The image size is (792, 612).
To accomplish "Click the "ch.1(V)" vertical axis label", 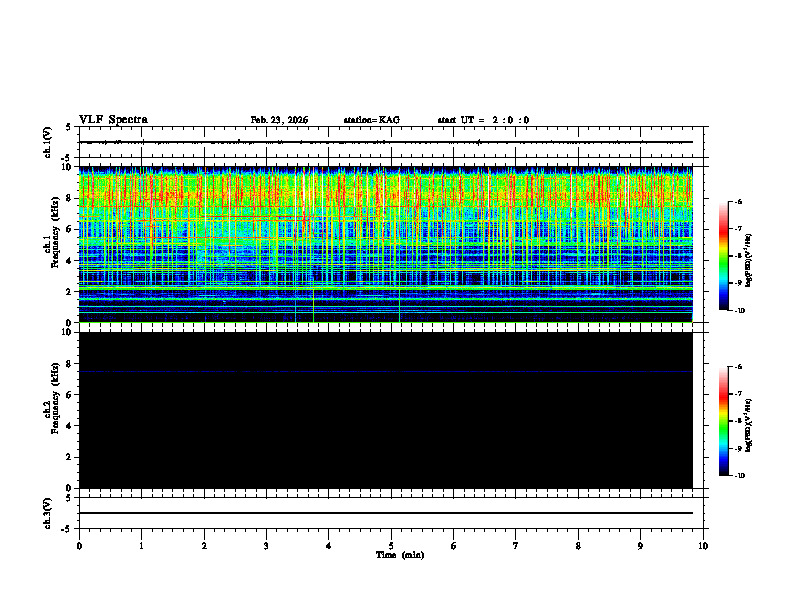I will tap(48, 142).
